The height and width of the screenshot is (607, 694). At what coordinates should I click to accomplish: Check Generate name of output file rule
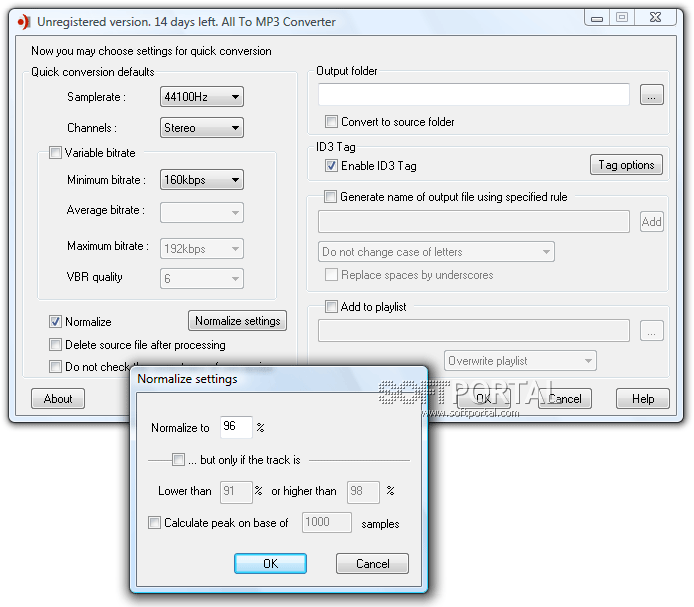(330, 197)
